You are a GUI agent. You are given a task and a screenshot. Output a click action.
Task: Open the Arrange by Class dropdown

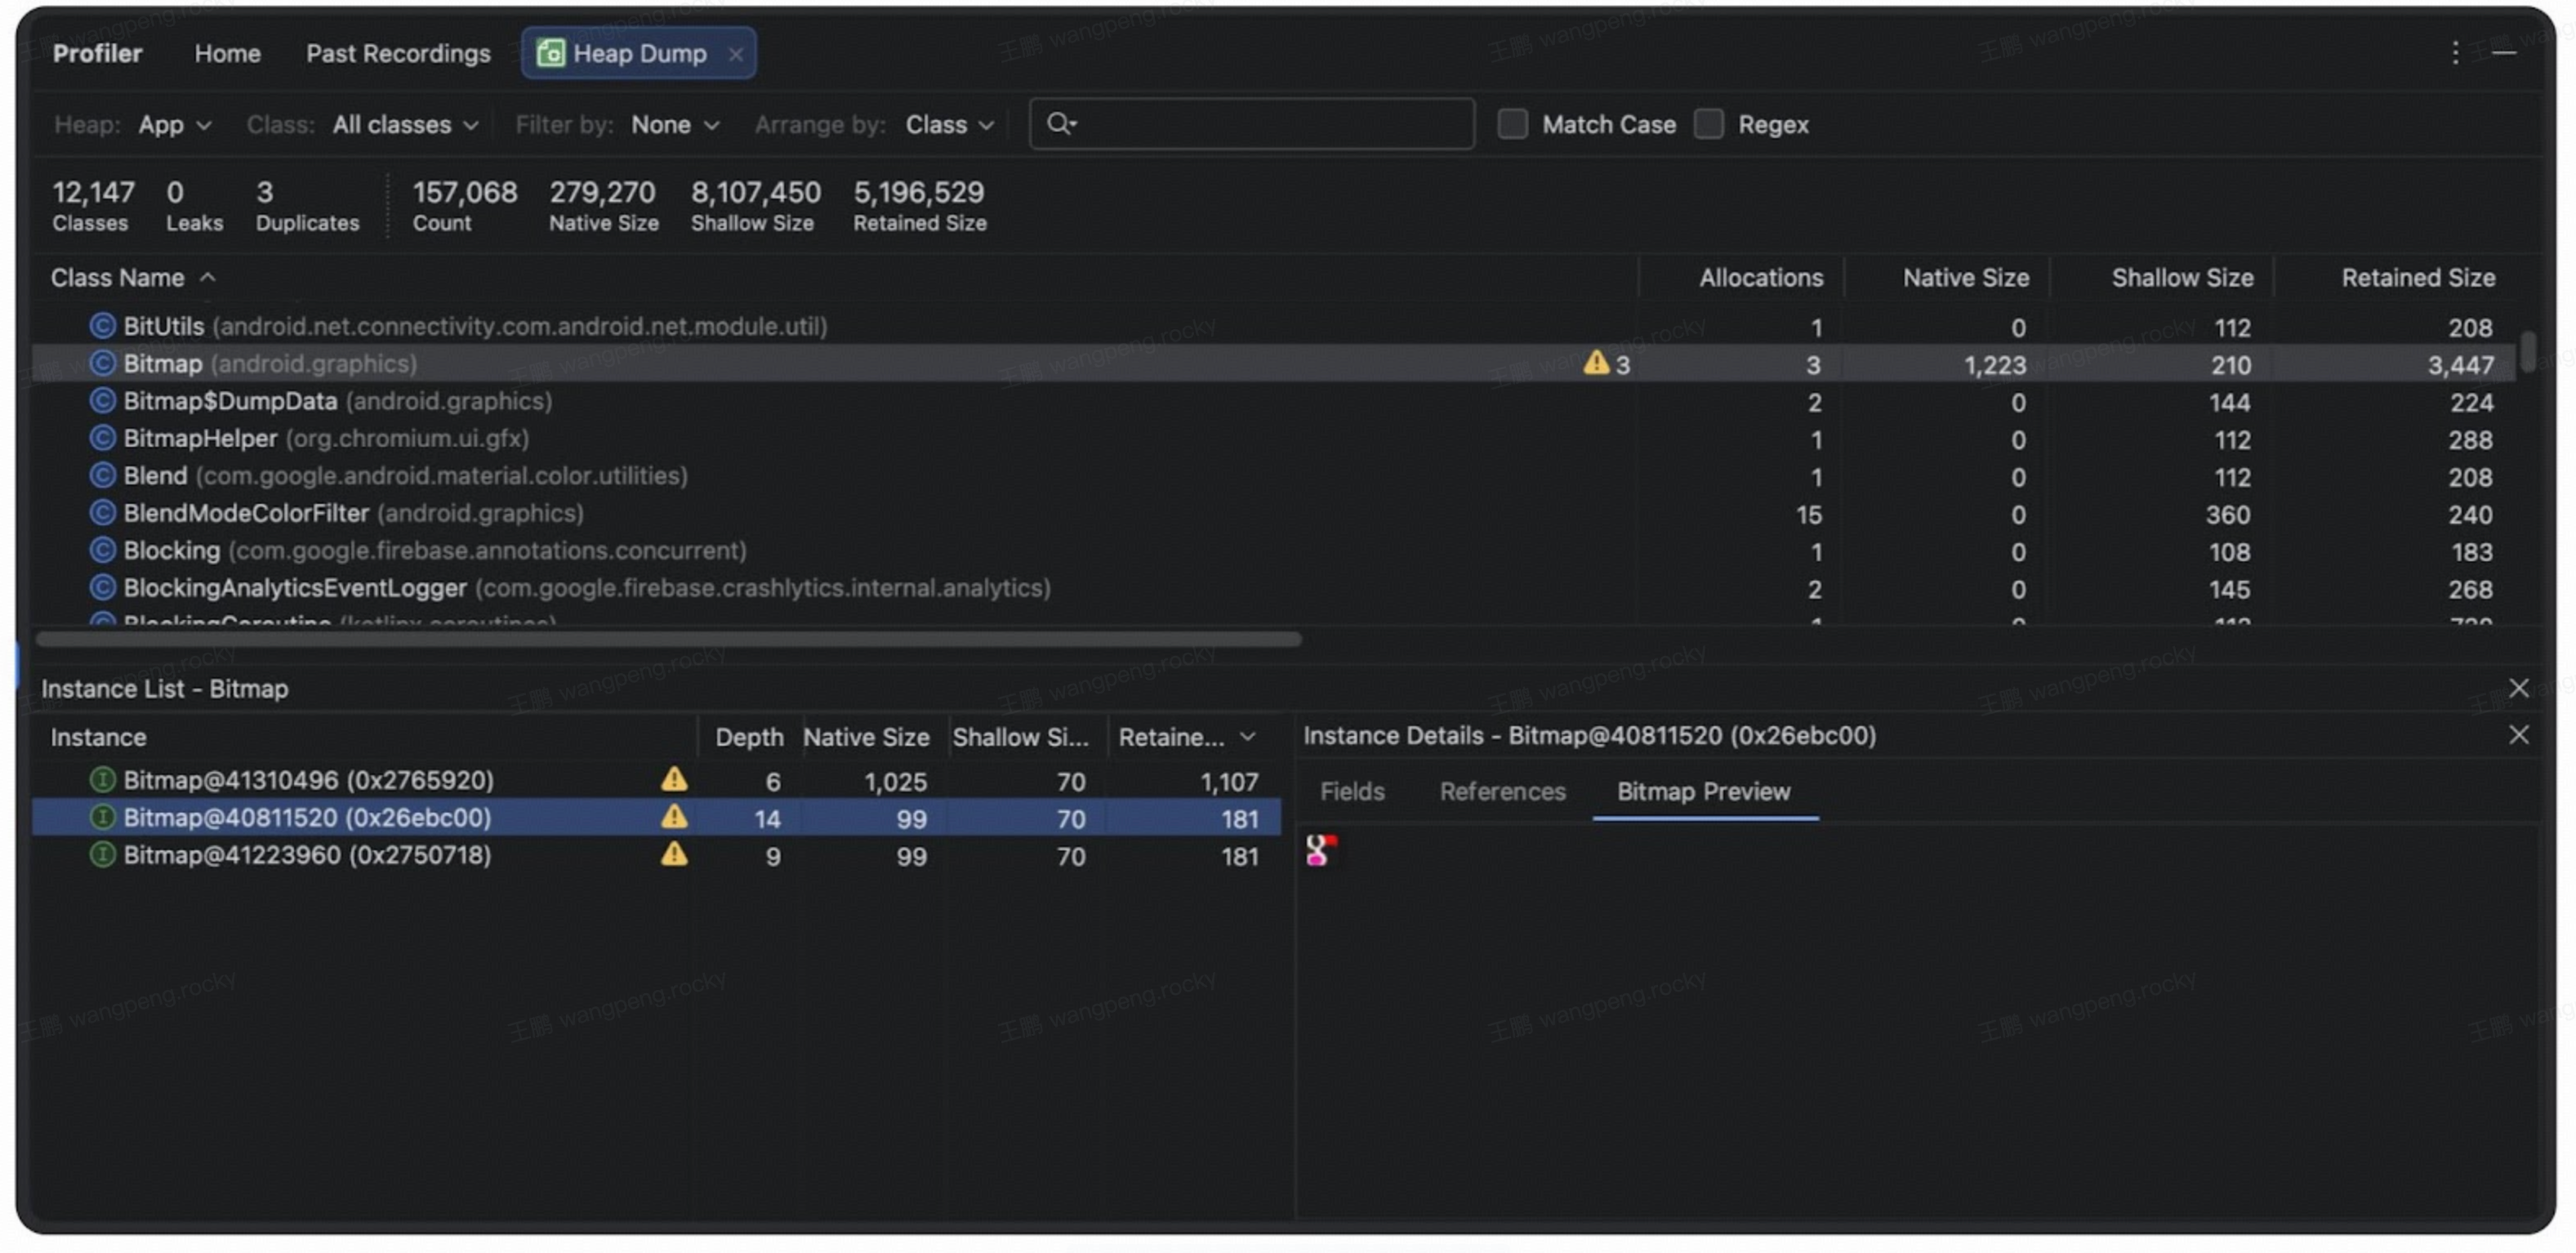[x=950, y=125]
